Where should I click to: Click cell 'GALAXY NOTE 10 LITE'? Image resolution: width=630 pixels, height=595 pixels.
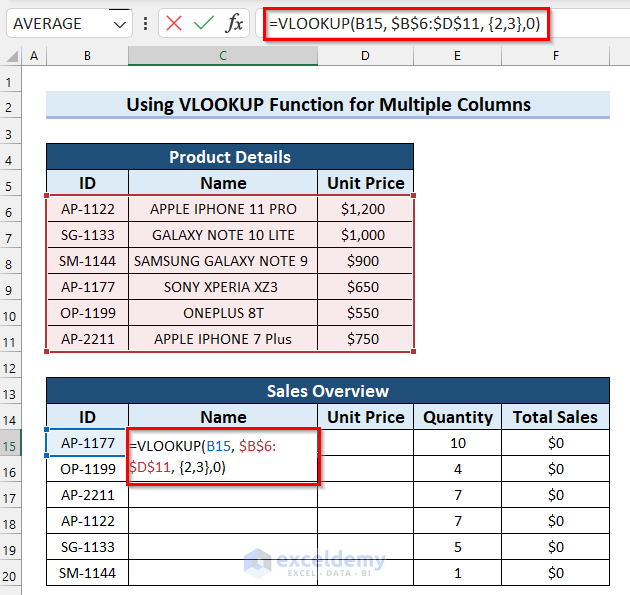(223, 235)
